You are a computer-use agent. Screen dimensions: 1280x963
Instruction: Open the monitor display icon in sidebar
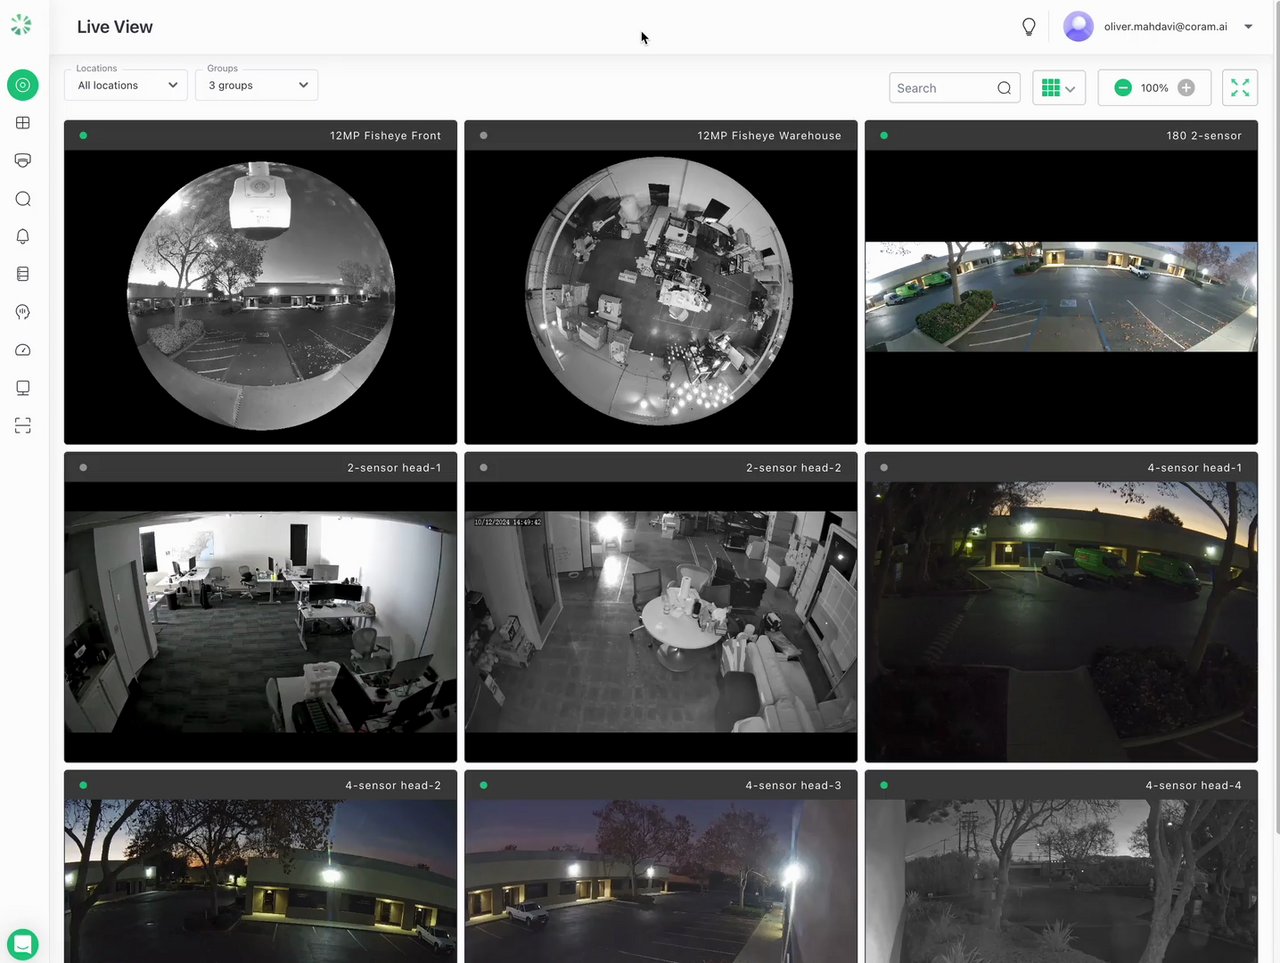pos(23,388)
